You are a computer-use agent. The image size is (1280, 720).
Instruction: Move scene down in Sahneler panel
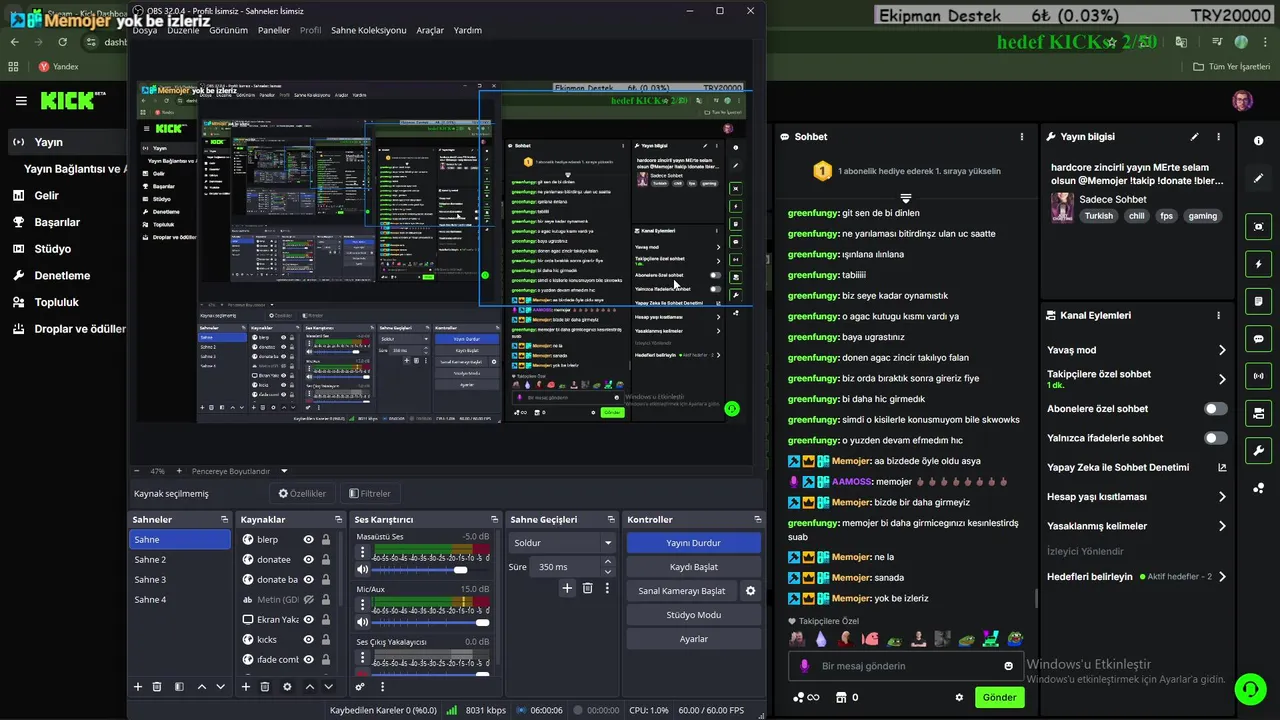coord(220,687)
